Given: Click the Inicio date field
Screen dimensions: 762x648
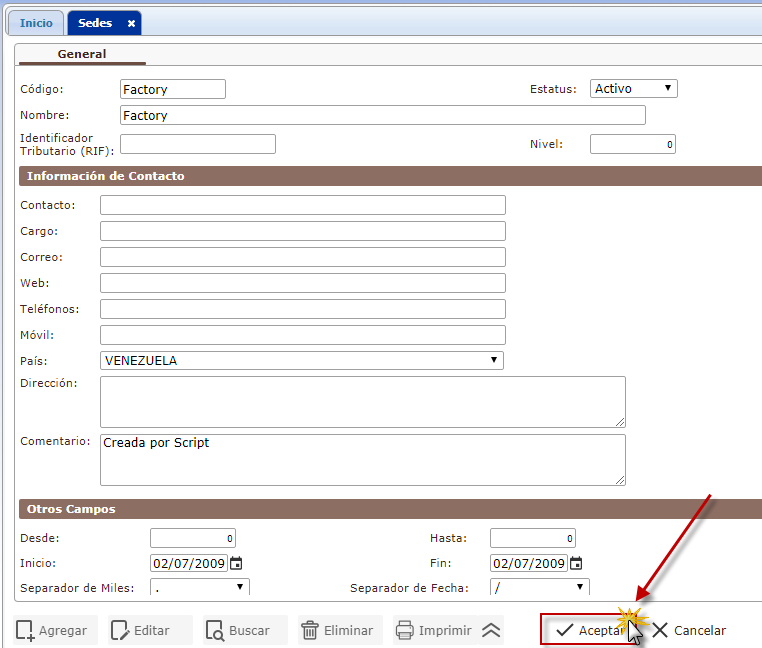Looking at the screenshot, I should (189, 563).
